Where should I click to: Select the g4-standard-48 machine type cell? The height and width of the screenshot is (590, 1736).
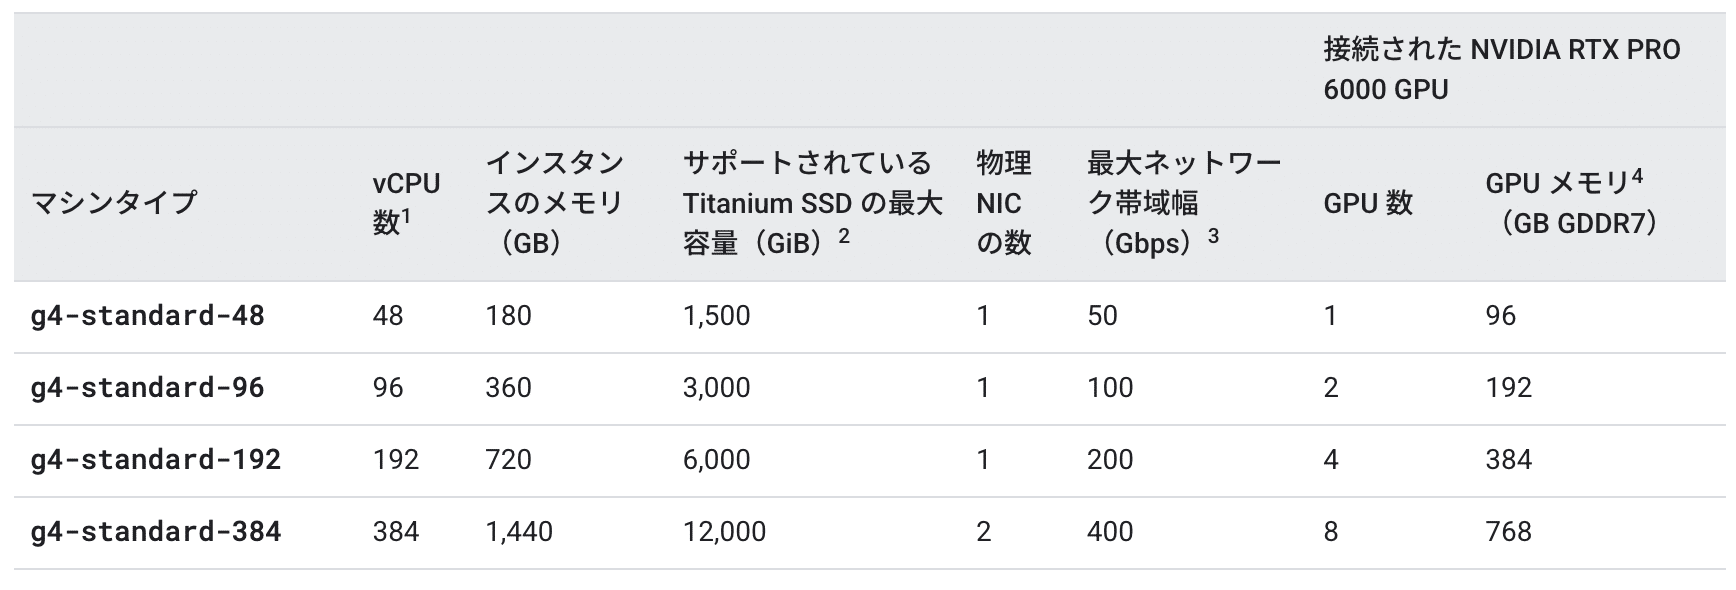[x=147, y=316]
